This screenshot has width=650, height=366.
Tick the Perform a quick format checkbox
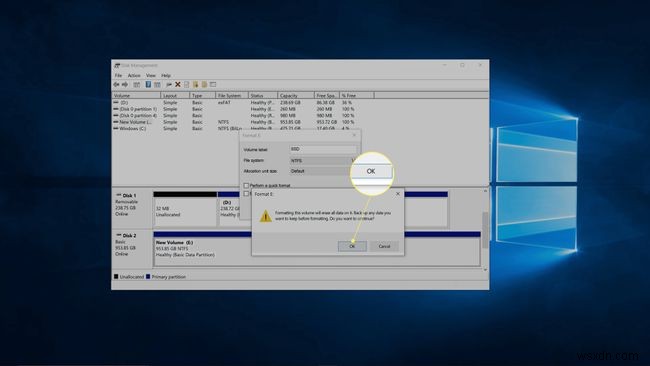[x=246, y=185]
